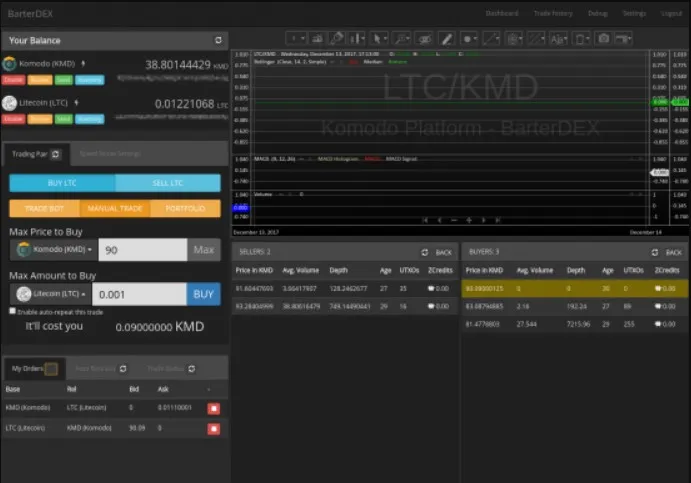This screenshot has width=691, height=483.
Task: Click the Max button for price
Action: [x=204, y=250]
